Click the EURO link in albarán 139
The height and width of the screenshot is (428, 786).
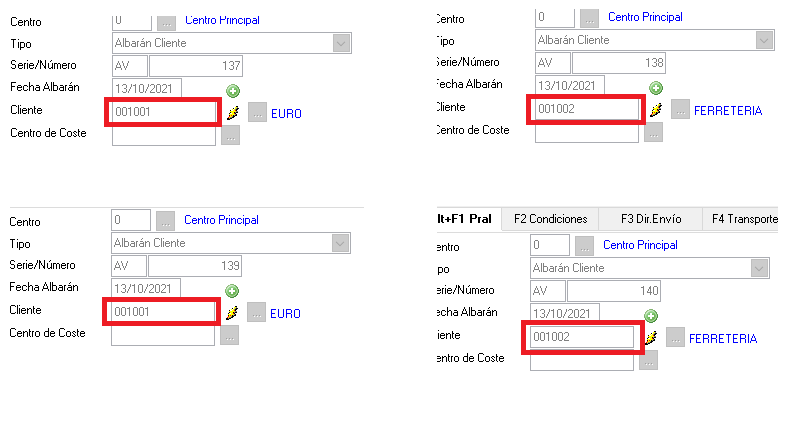285,313
